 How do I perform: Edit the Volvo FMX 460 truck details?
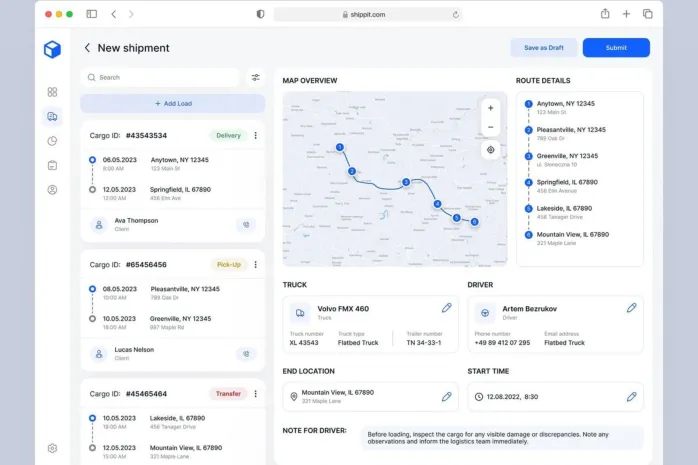tap(446, 308)
